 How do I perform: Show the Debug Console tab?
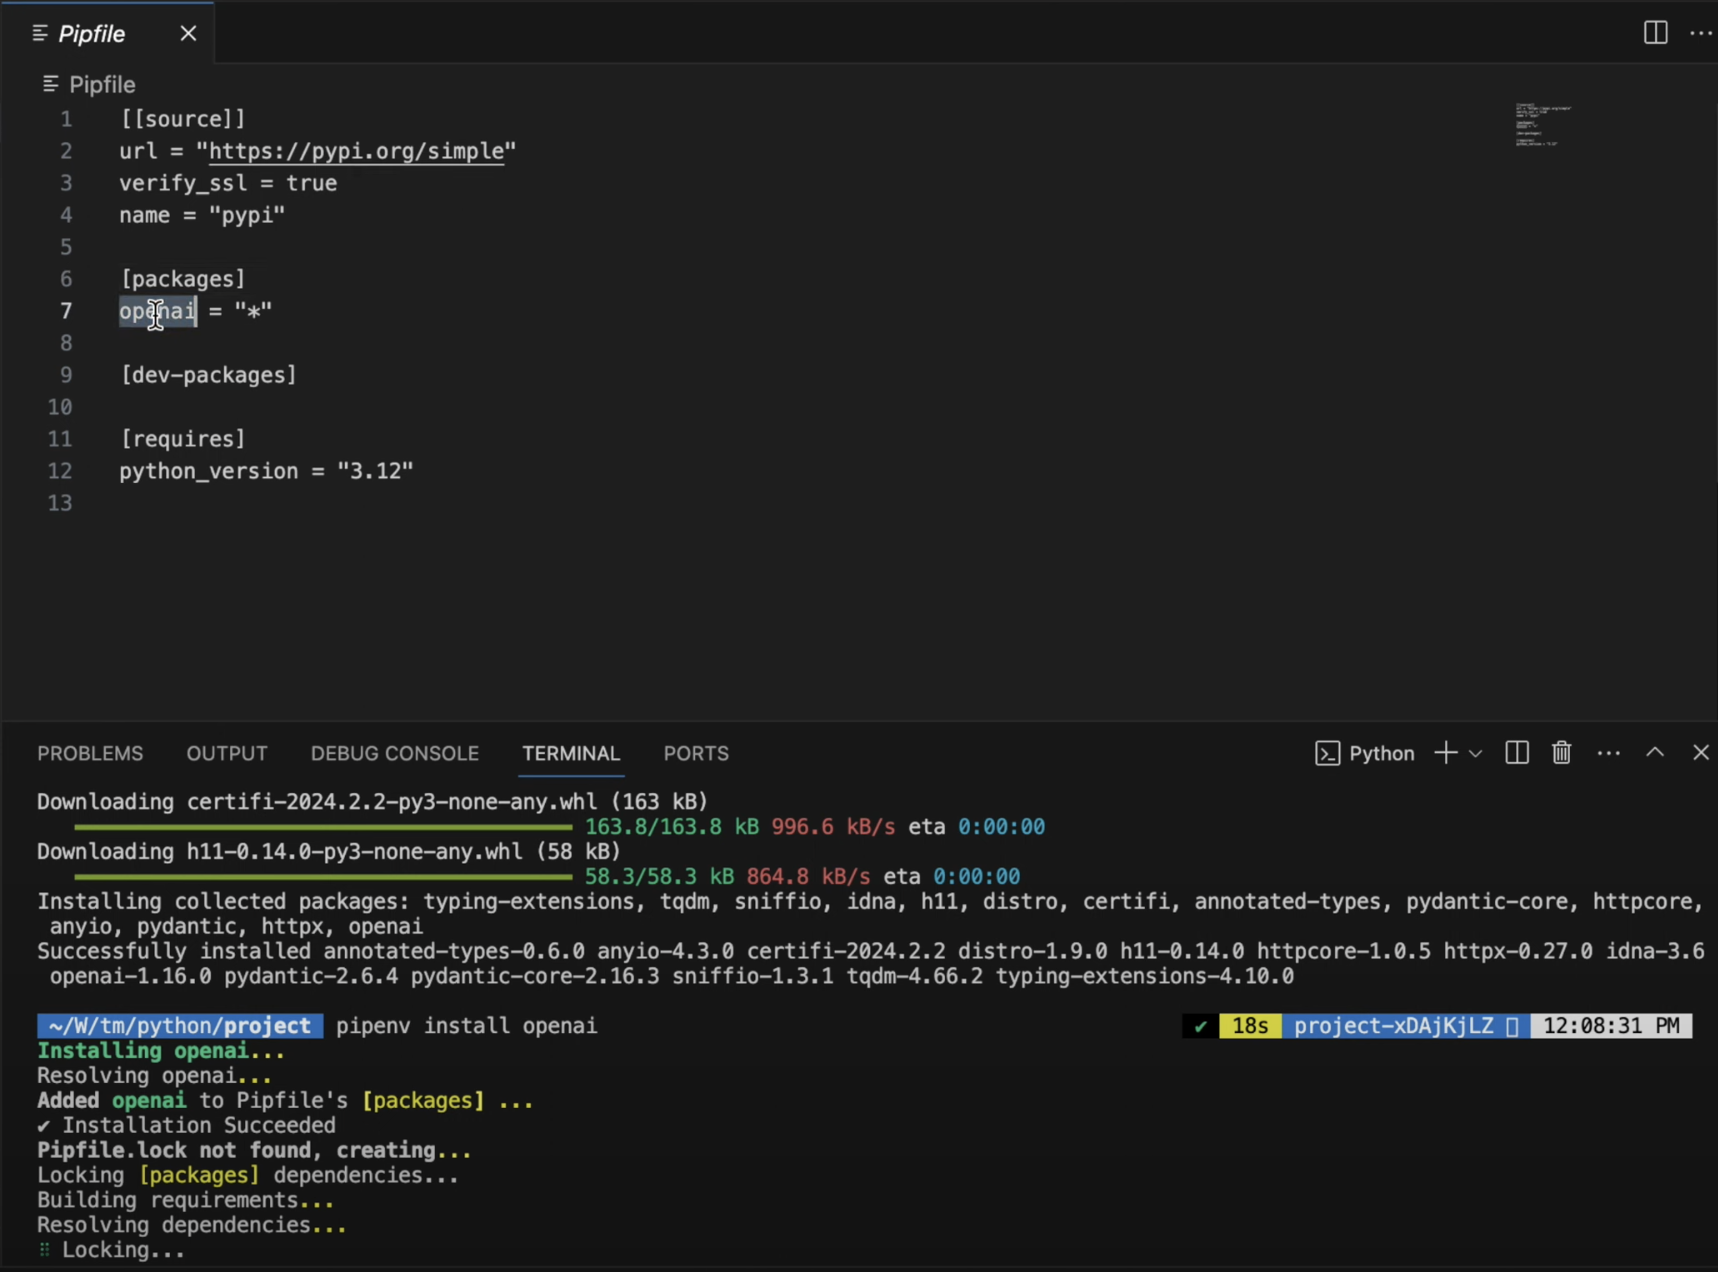pos(394,754)
